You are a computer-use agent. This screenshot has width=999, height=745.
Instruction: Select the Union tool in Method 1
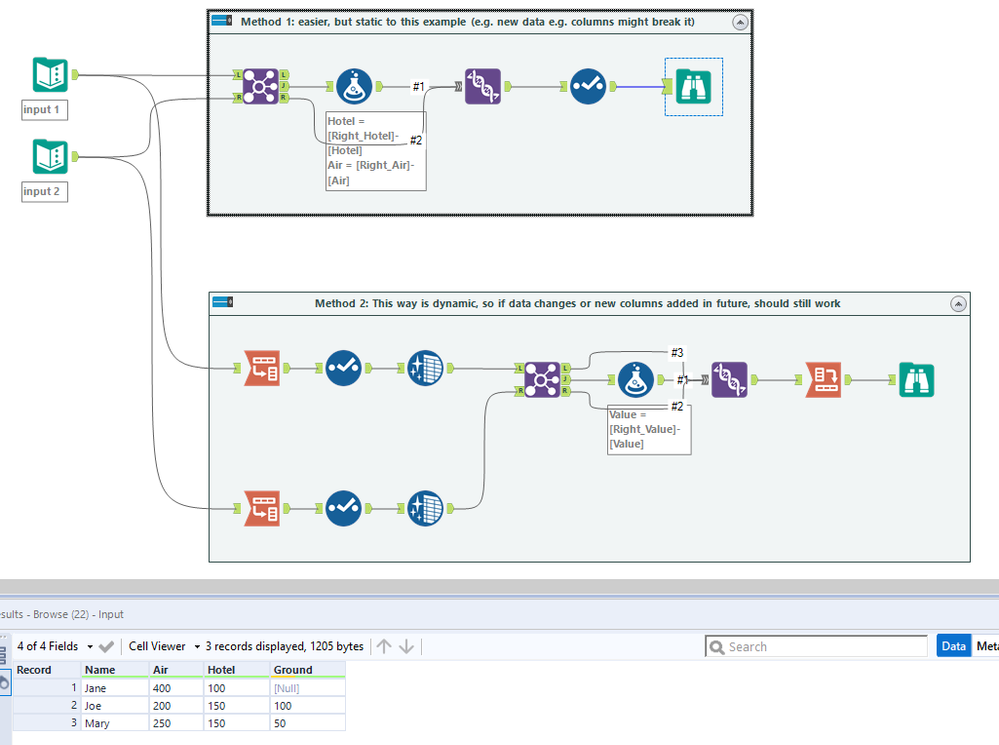pos(482,86)
